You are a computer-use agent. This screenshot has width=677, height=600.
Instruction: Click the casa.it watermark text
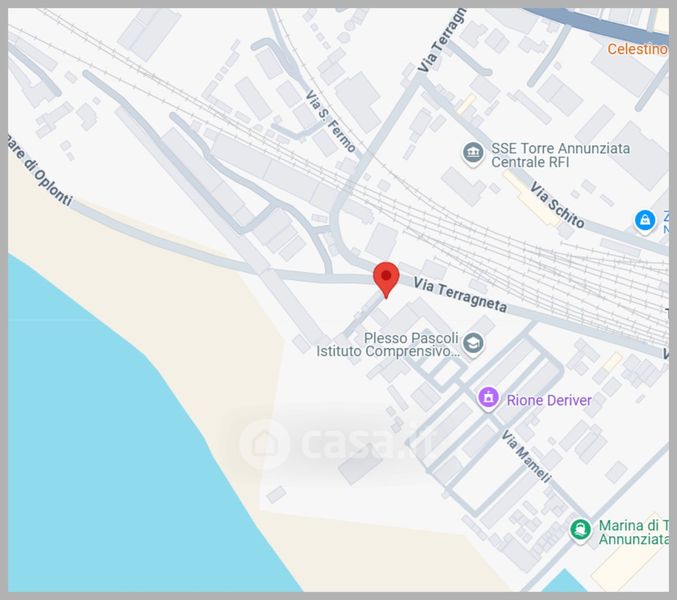363,443
